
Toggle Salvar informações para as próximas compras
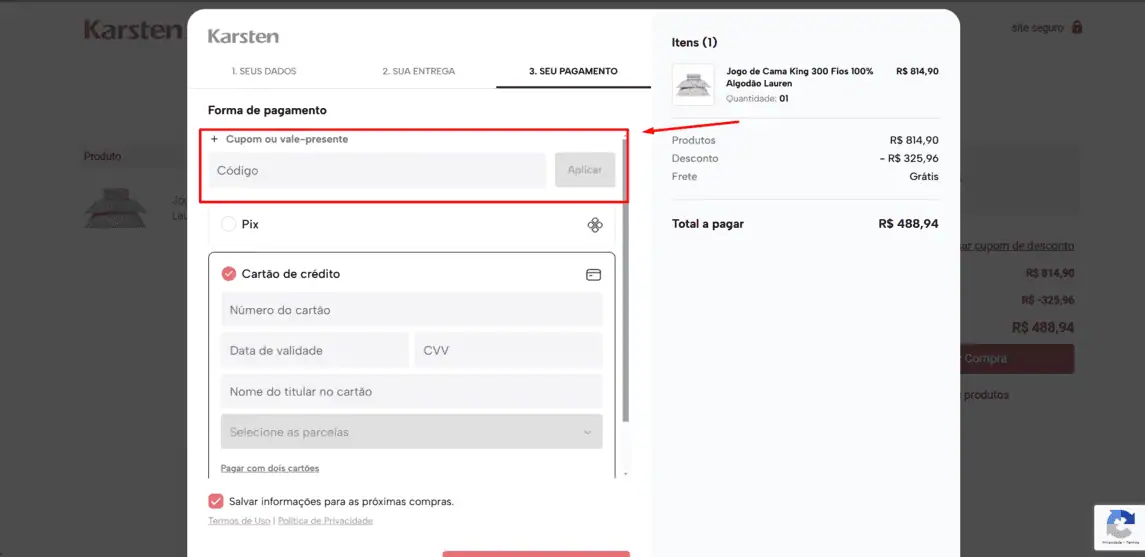point(215,502)
